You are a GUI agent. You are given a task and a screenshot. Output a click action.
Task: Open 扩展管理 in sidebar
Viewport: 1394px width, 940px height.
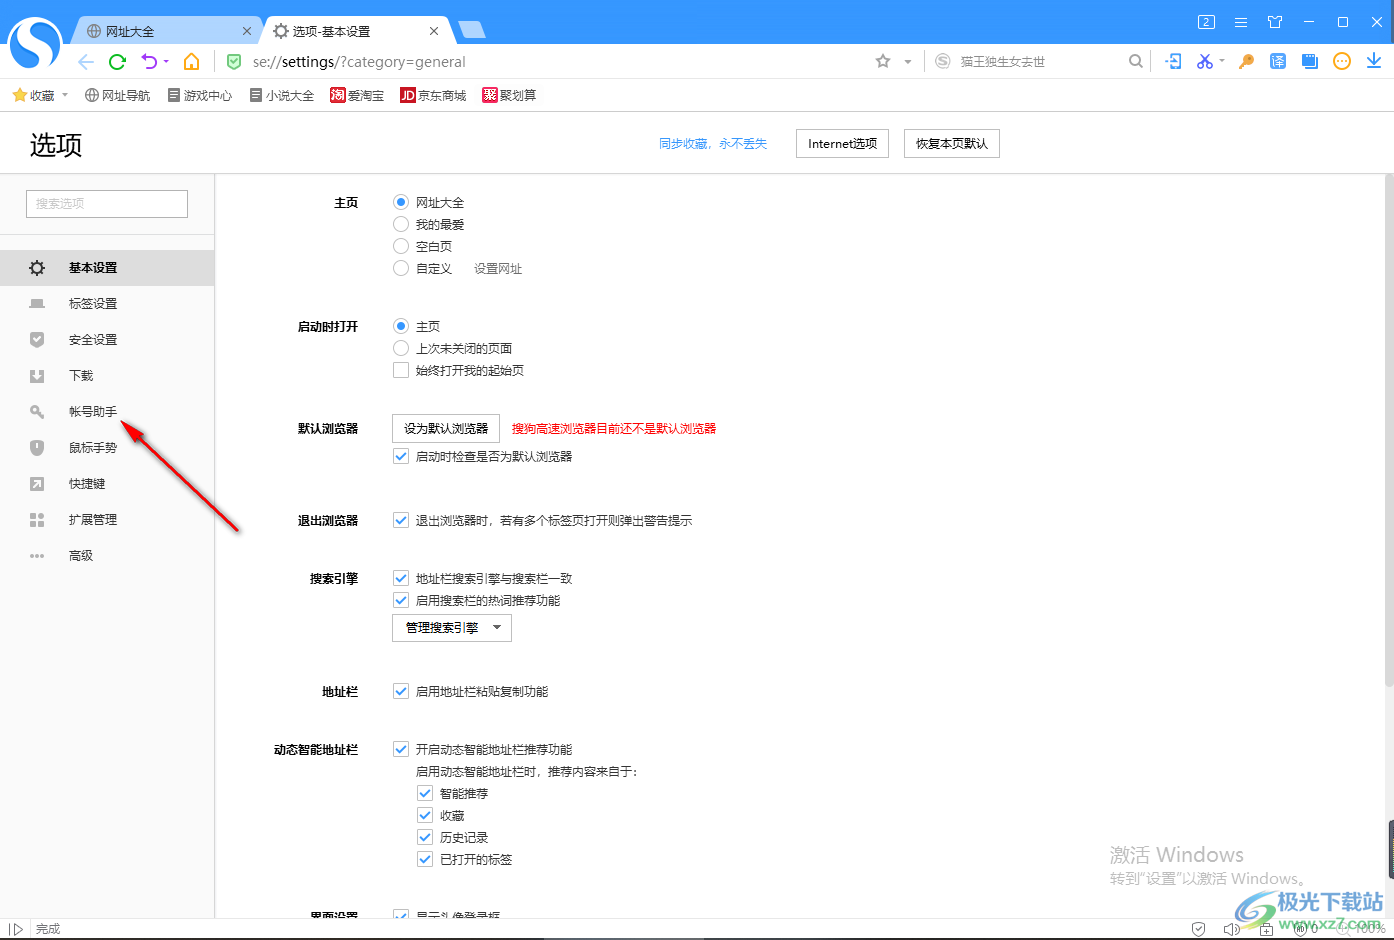(x=107, y=520)
